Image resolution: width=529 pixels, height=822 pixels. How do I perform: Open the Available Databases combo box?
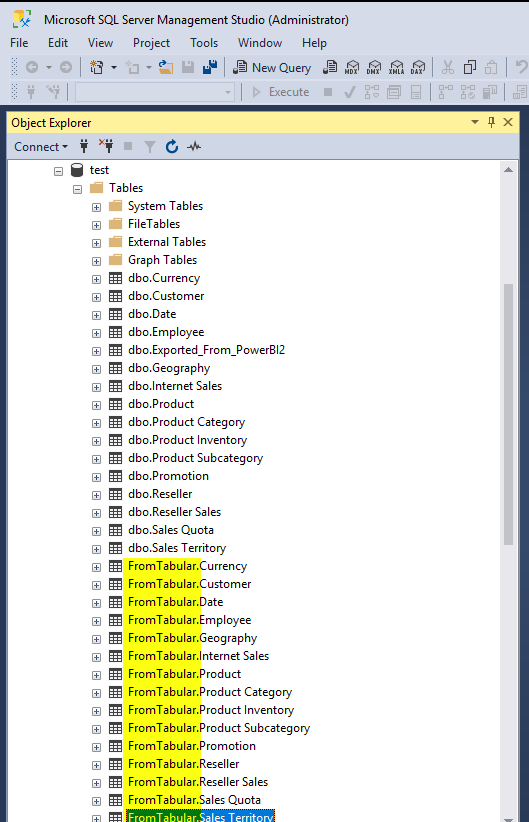[155, 92]
